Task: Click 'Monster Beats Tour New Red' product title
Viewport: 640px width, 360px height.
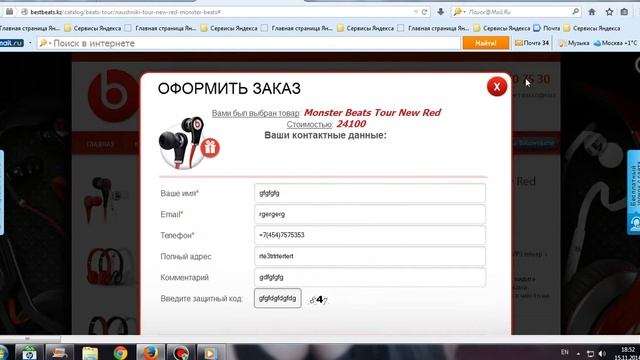Action: click(x=372, y=113)
